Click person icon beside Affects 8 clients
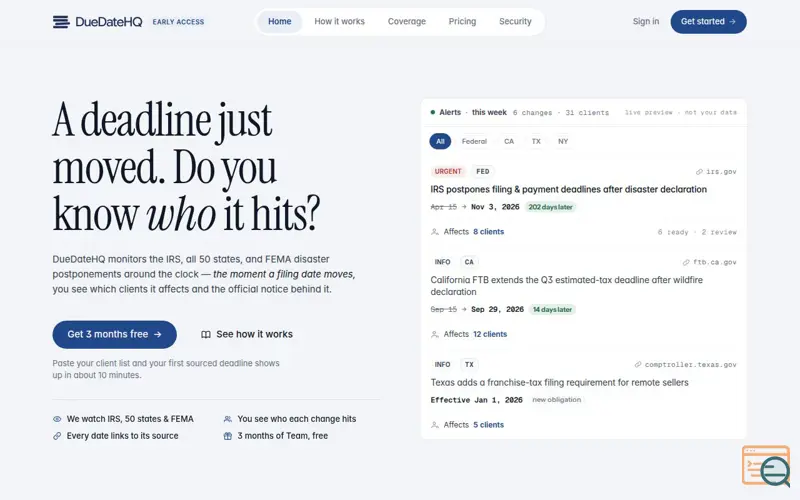The width and height of the screenshot is (800, 500). pyautogui.click(x=435, y=232)
